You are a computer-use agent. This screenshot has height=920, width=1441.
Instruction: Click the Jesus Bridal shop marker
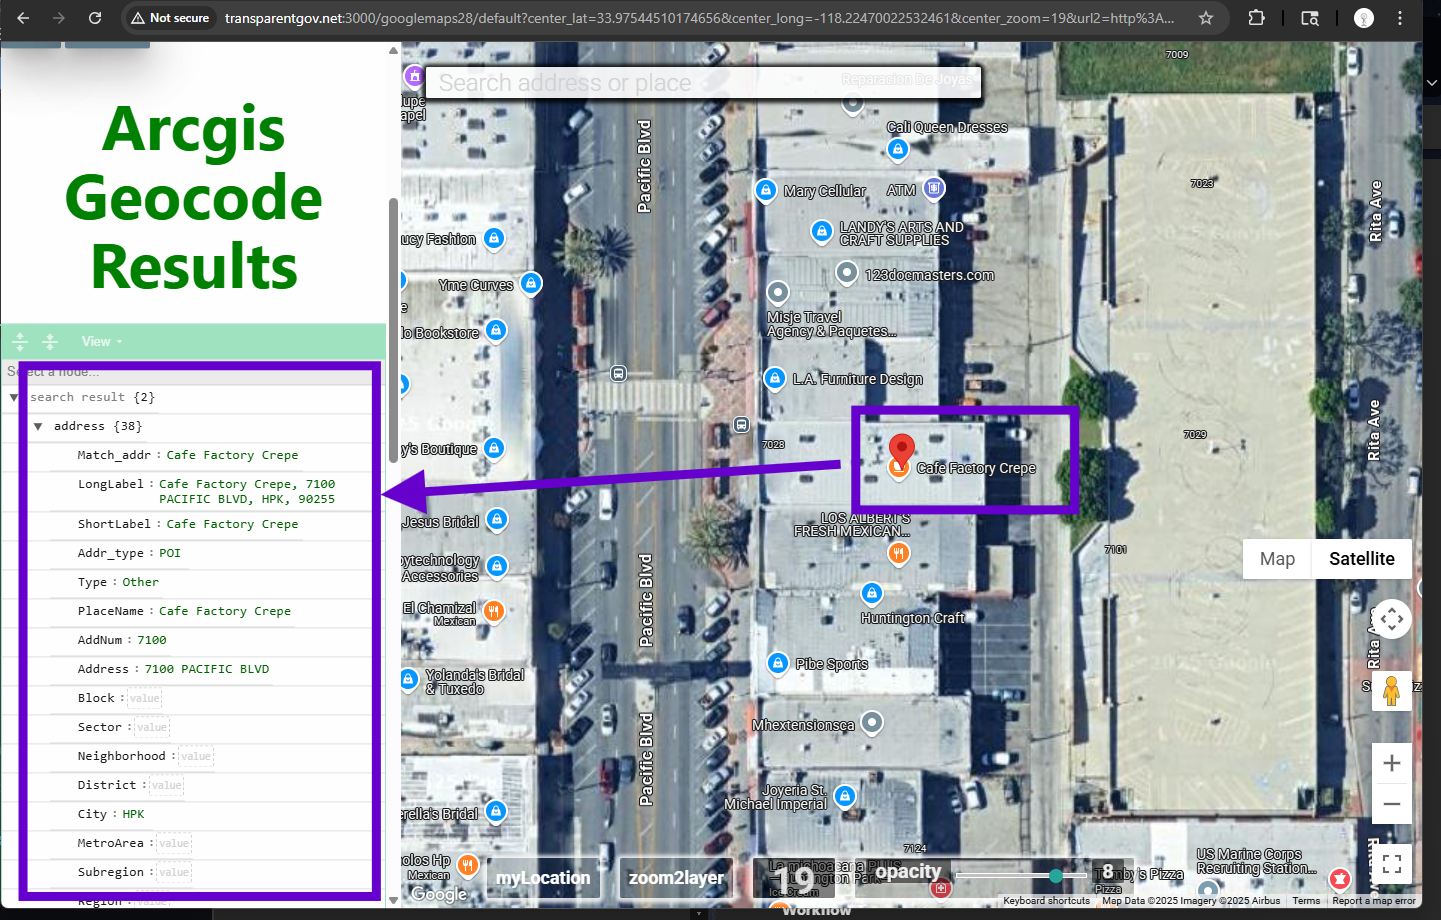497,519
